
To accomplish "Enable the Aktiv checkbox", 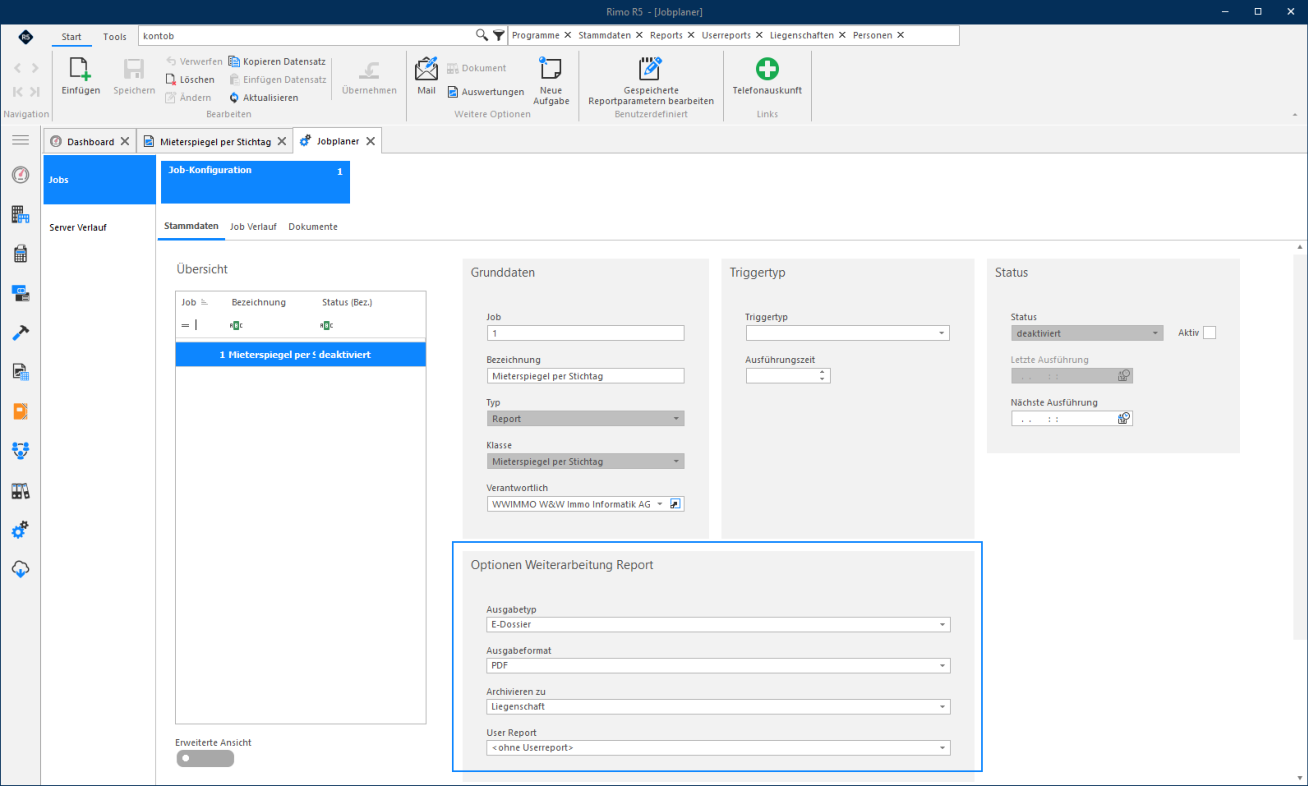I will coord(1209,333).
